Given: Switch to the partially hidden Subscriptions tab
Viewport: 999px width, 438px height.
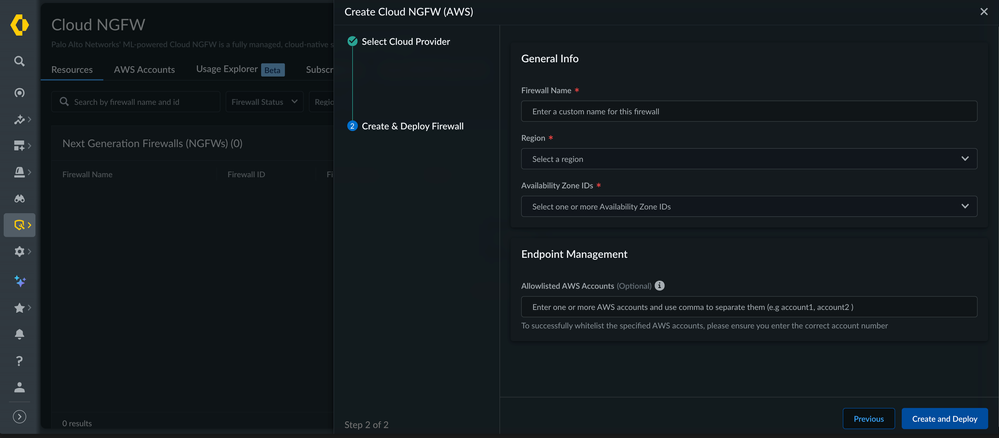Looking at the screenshot, I should (x=320, y=69).
